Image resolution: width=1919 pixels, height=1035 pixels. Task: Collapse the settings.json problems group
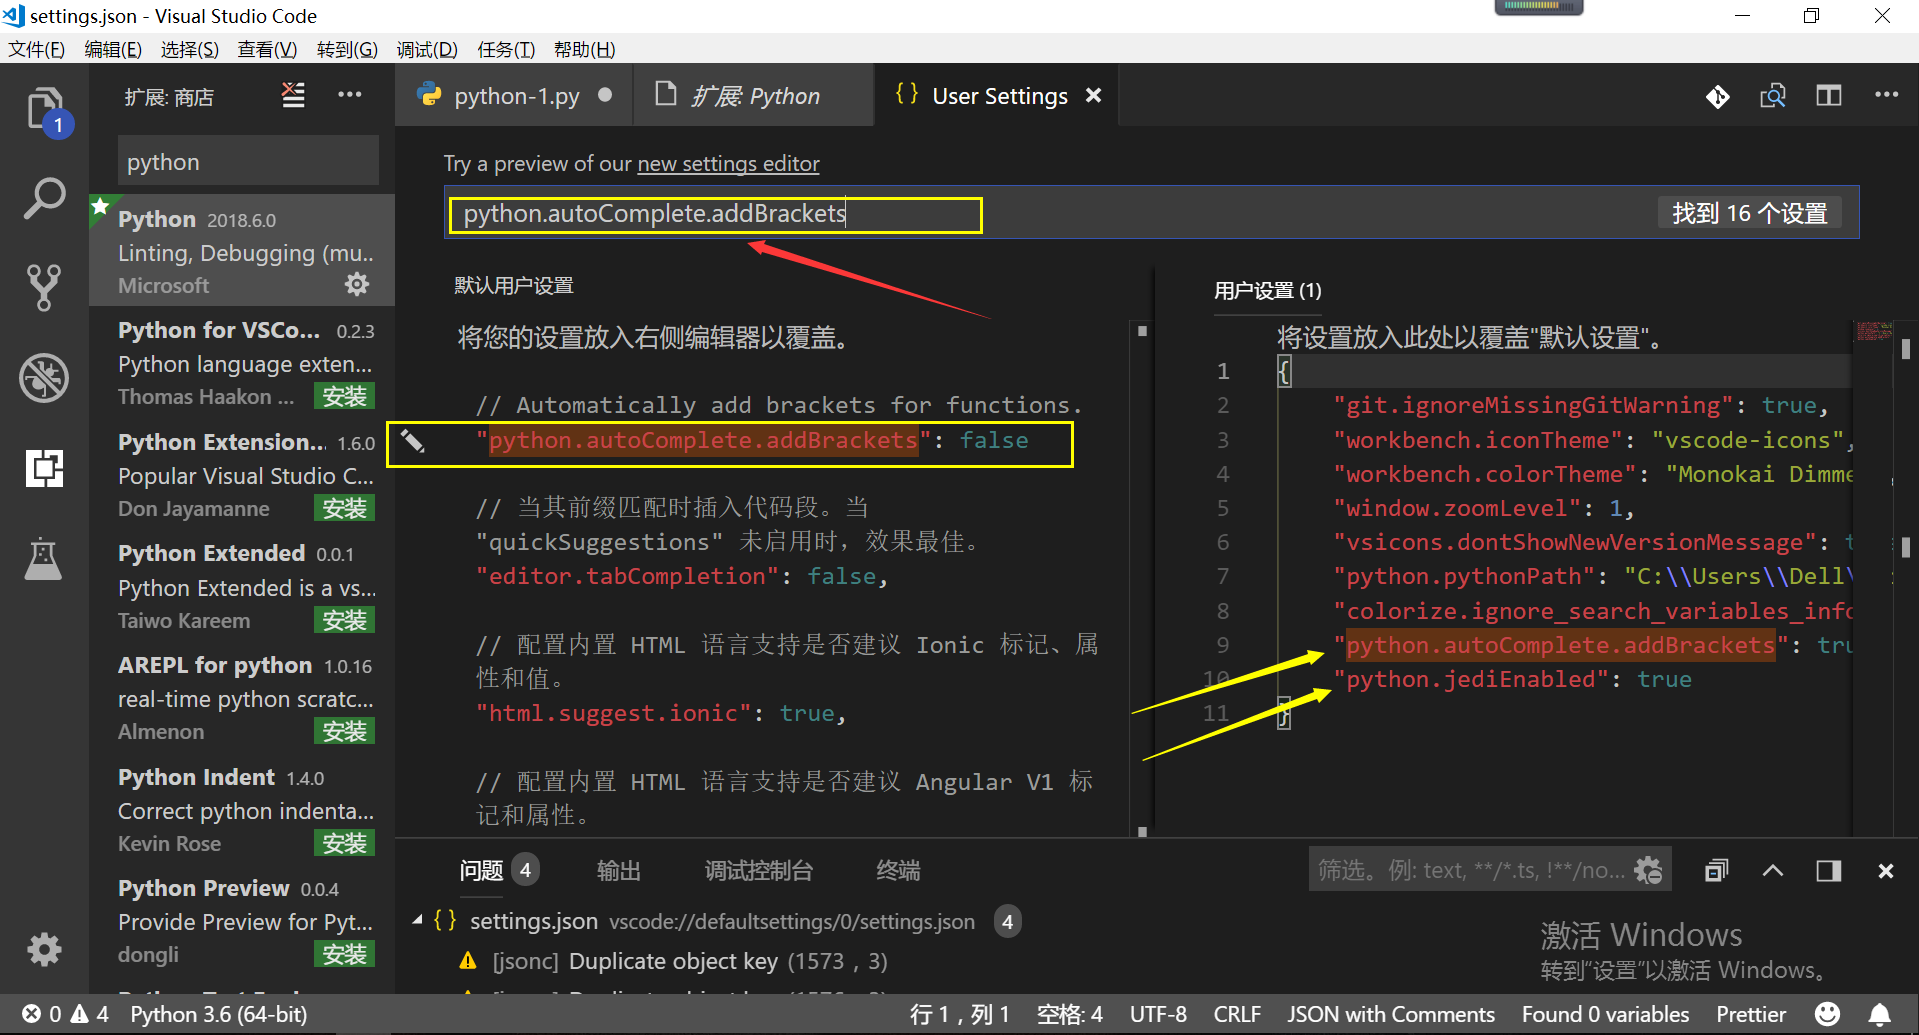(418, 920)
